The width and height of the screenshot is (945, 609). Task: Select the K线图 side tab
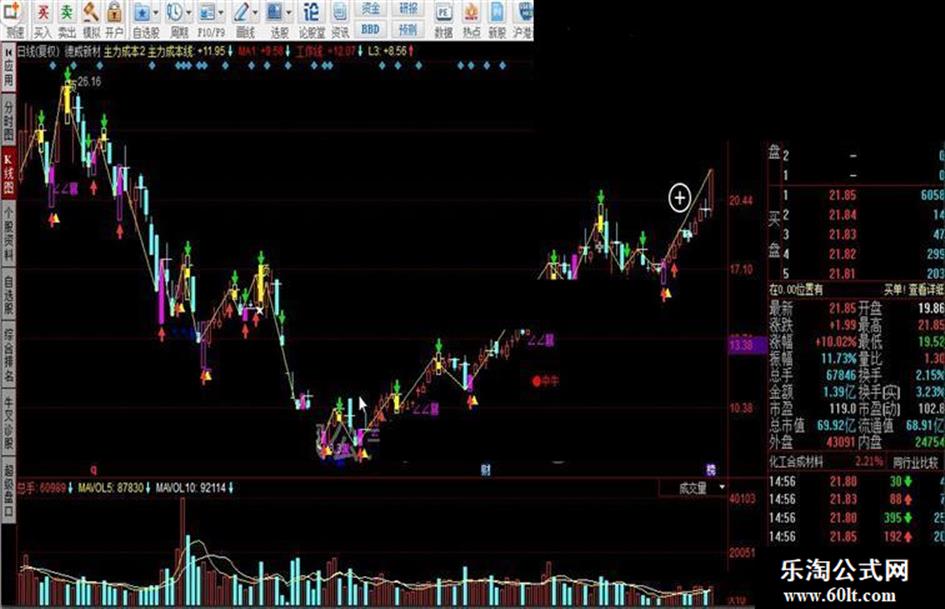click(8, 174)
